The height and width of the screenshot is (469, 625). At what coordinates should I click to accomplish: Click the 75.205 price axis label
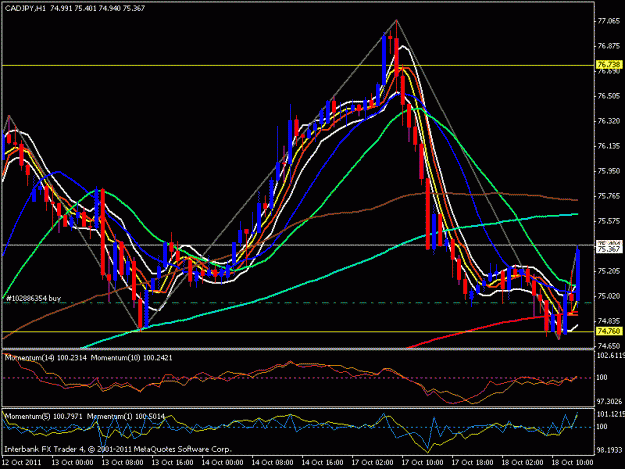pyautogui.click(x=609, y=271)
